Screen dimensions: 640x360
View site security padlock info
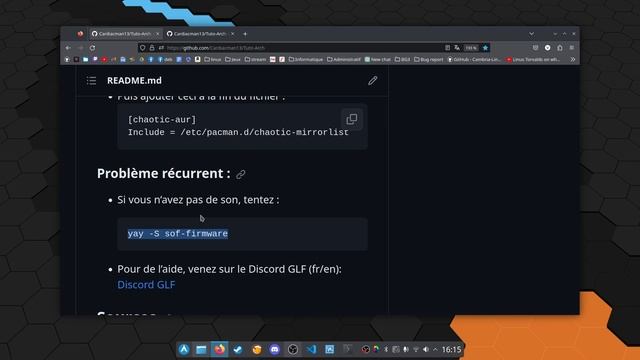152,48
